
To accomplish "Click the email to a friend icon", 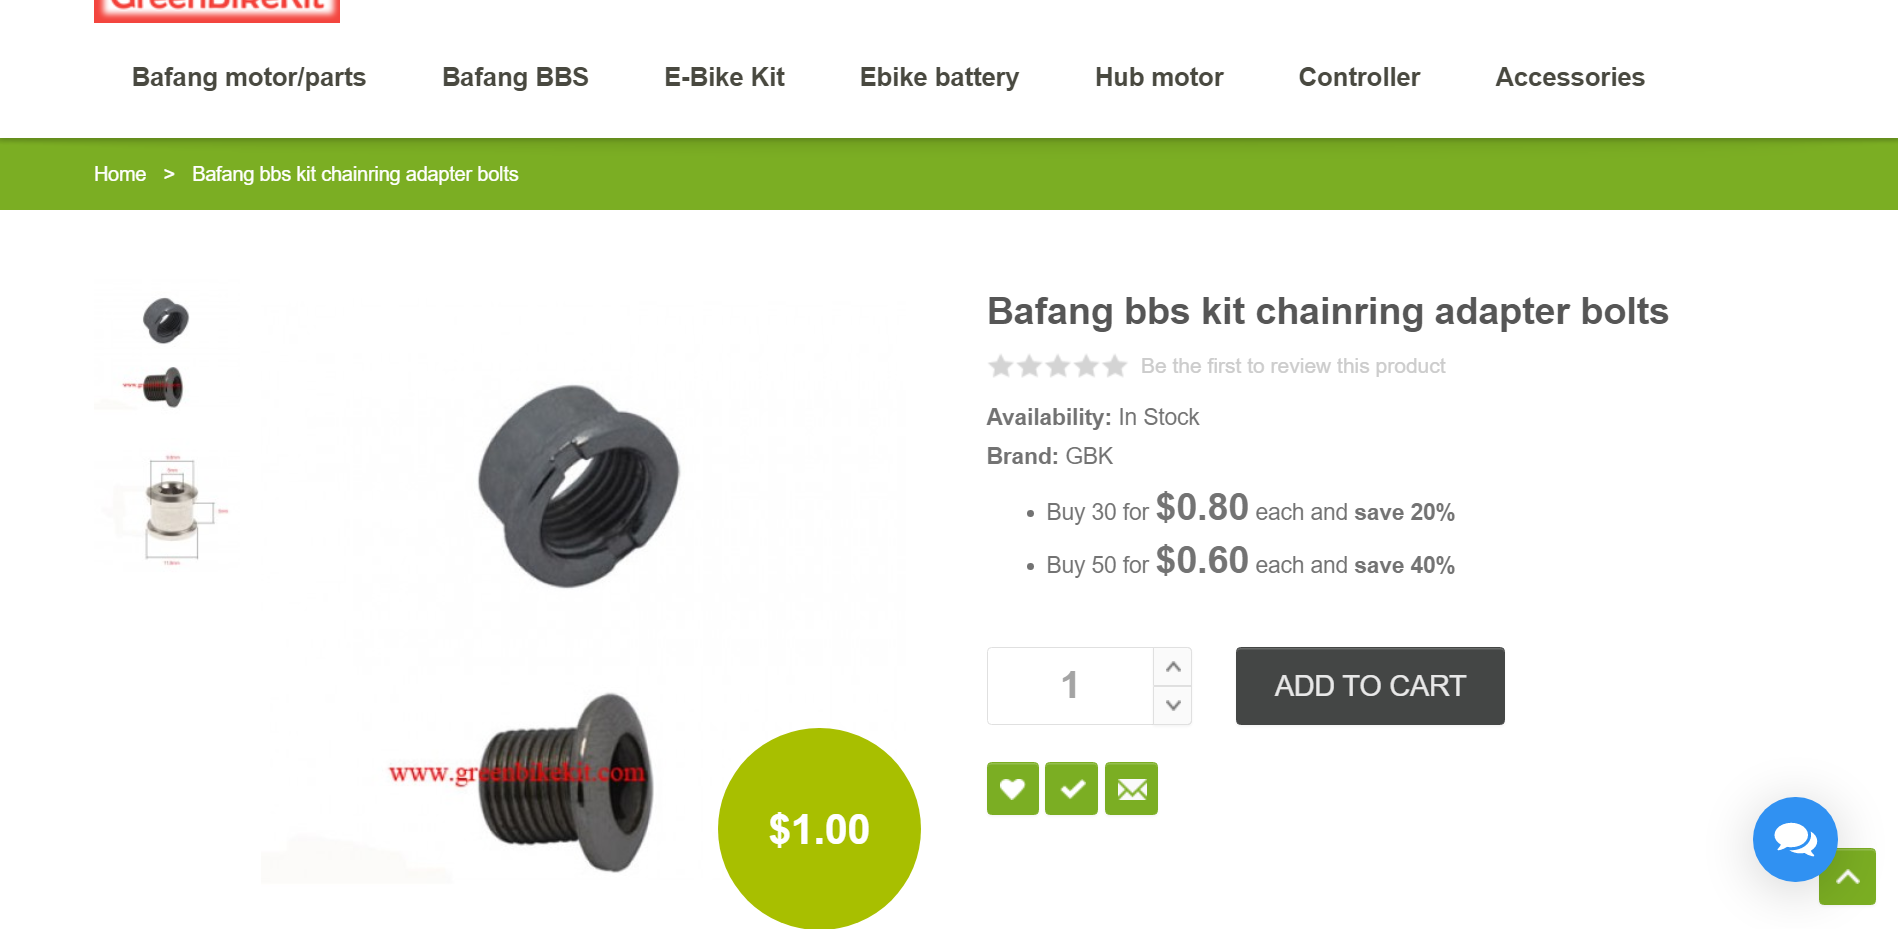I will pyautogui.click(x=1131, y=789).
